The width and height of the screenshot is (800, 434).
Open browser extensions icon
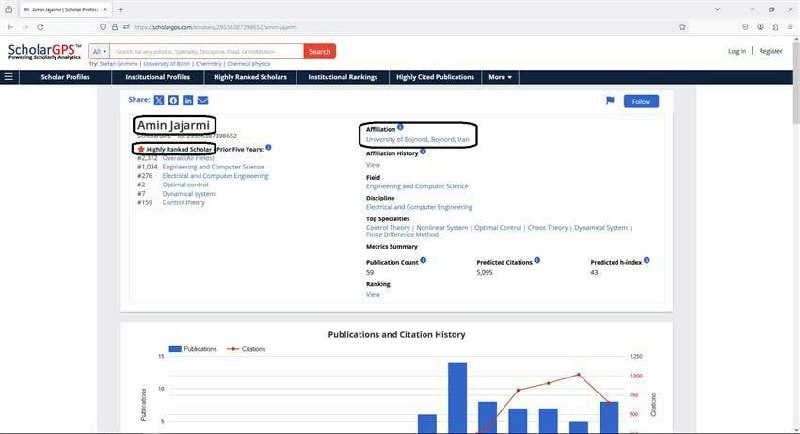click(x=775, y=27)
